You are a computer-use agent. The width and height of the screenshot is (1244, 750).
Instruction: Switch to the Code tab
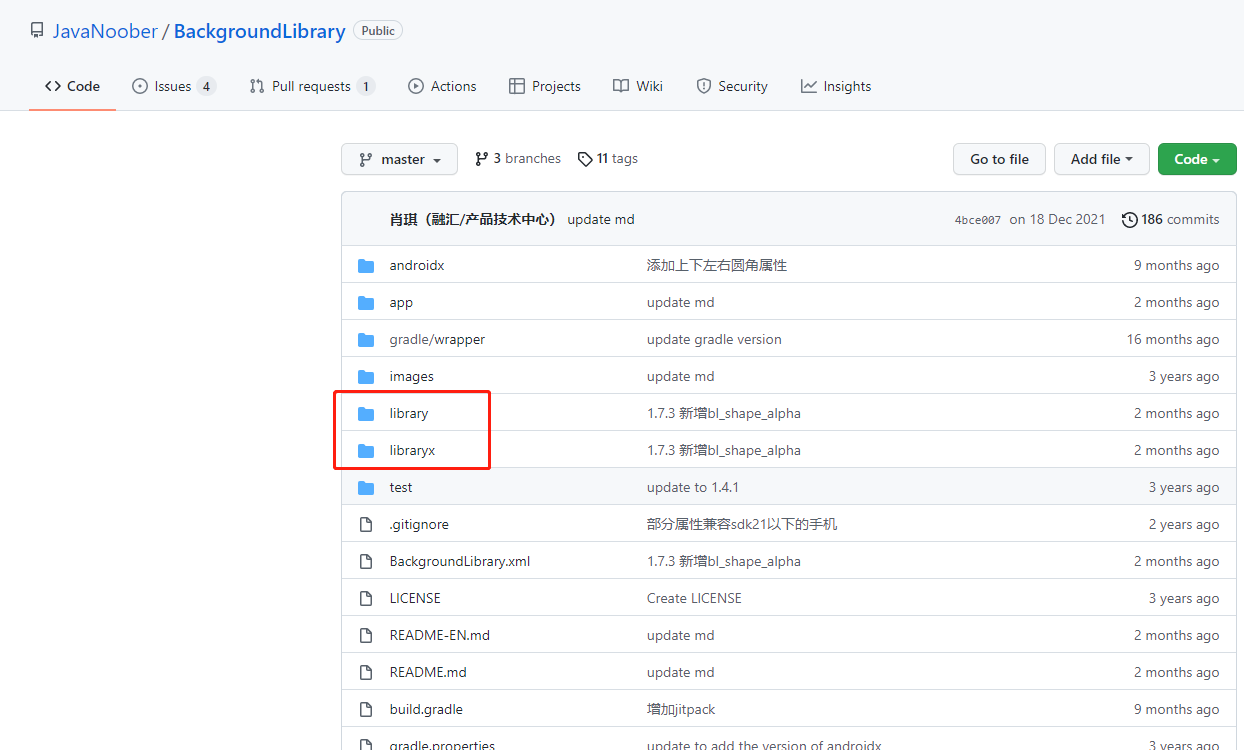(72, 86)
